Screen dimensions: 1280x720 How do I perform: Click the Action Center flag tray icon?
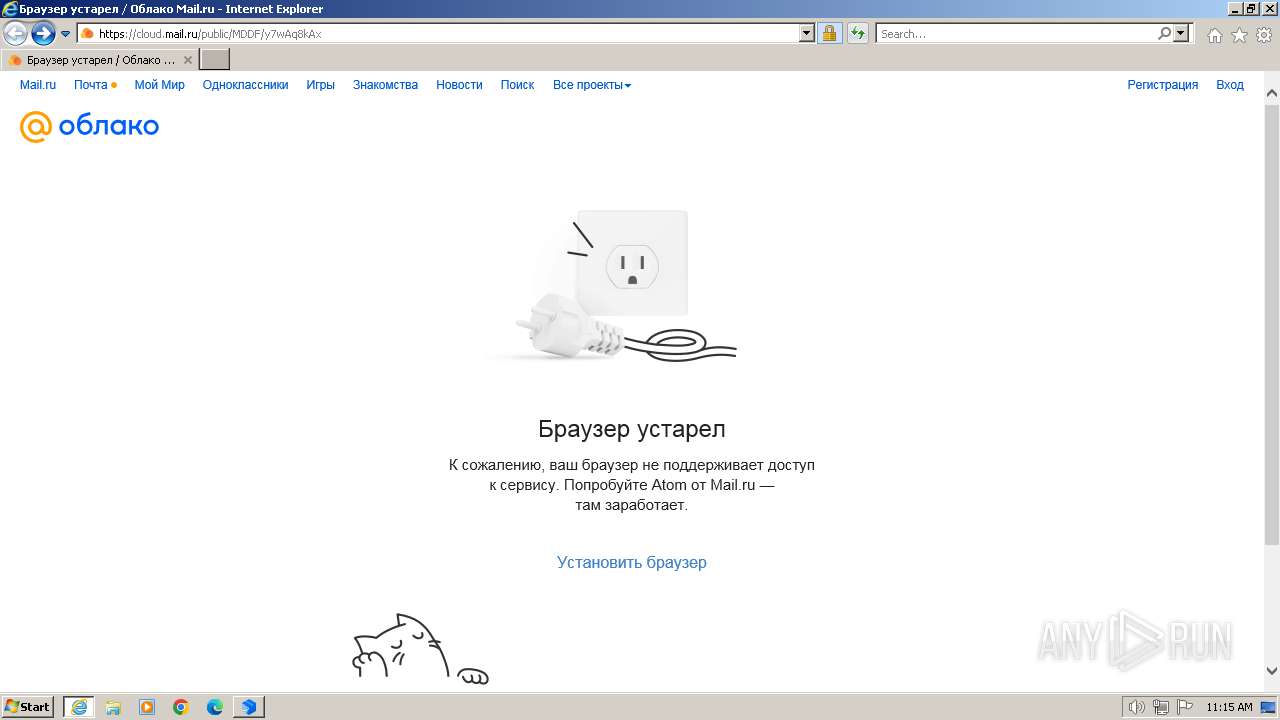pyautogui.click(x=1185, y=707)
